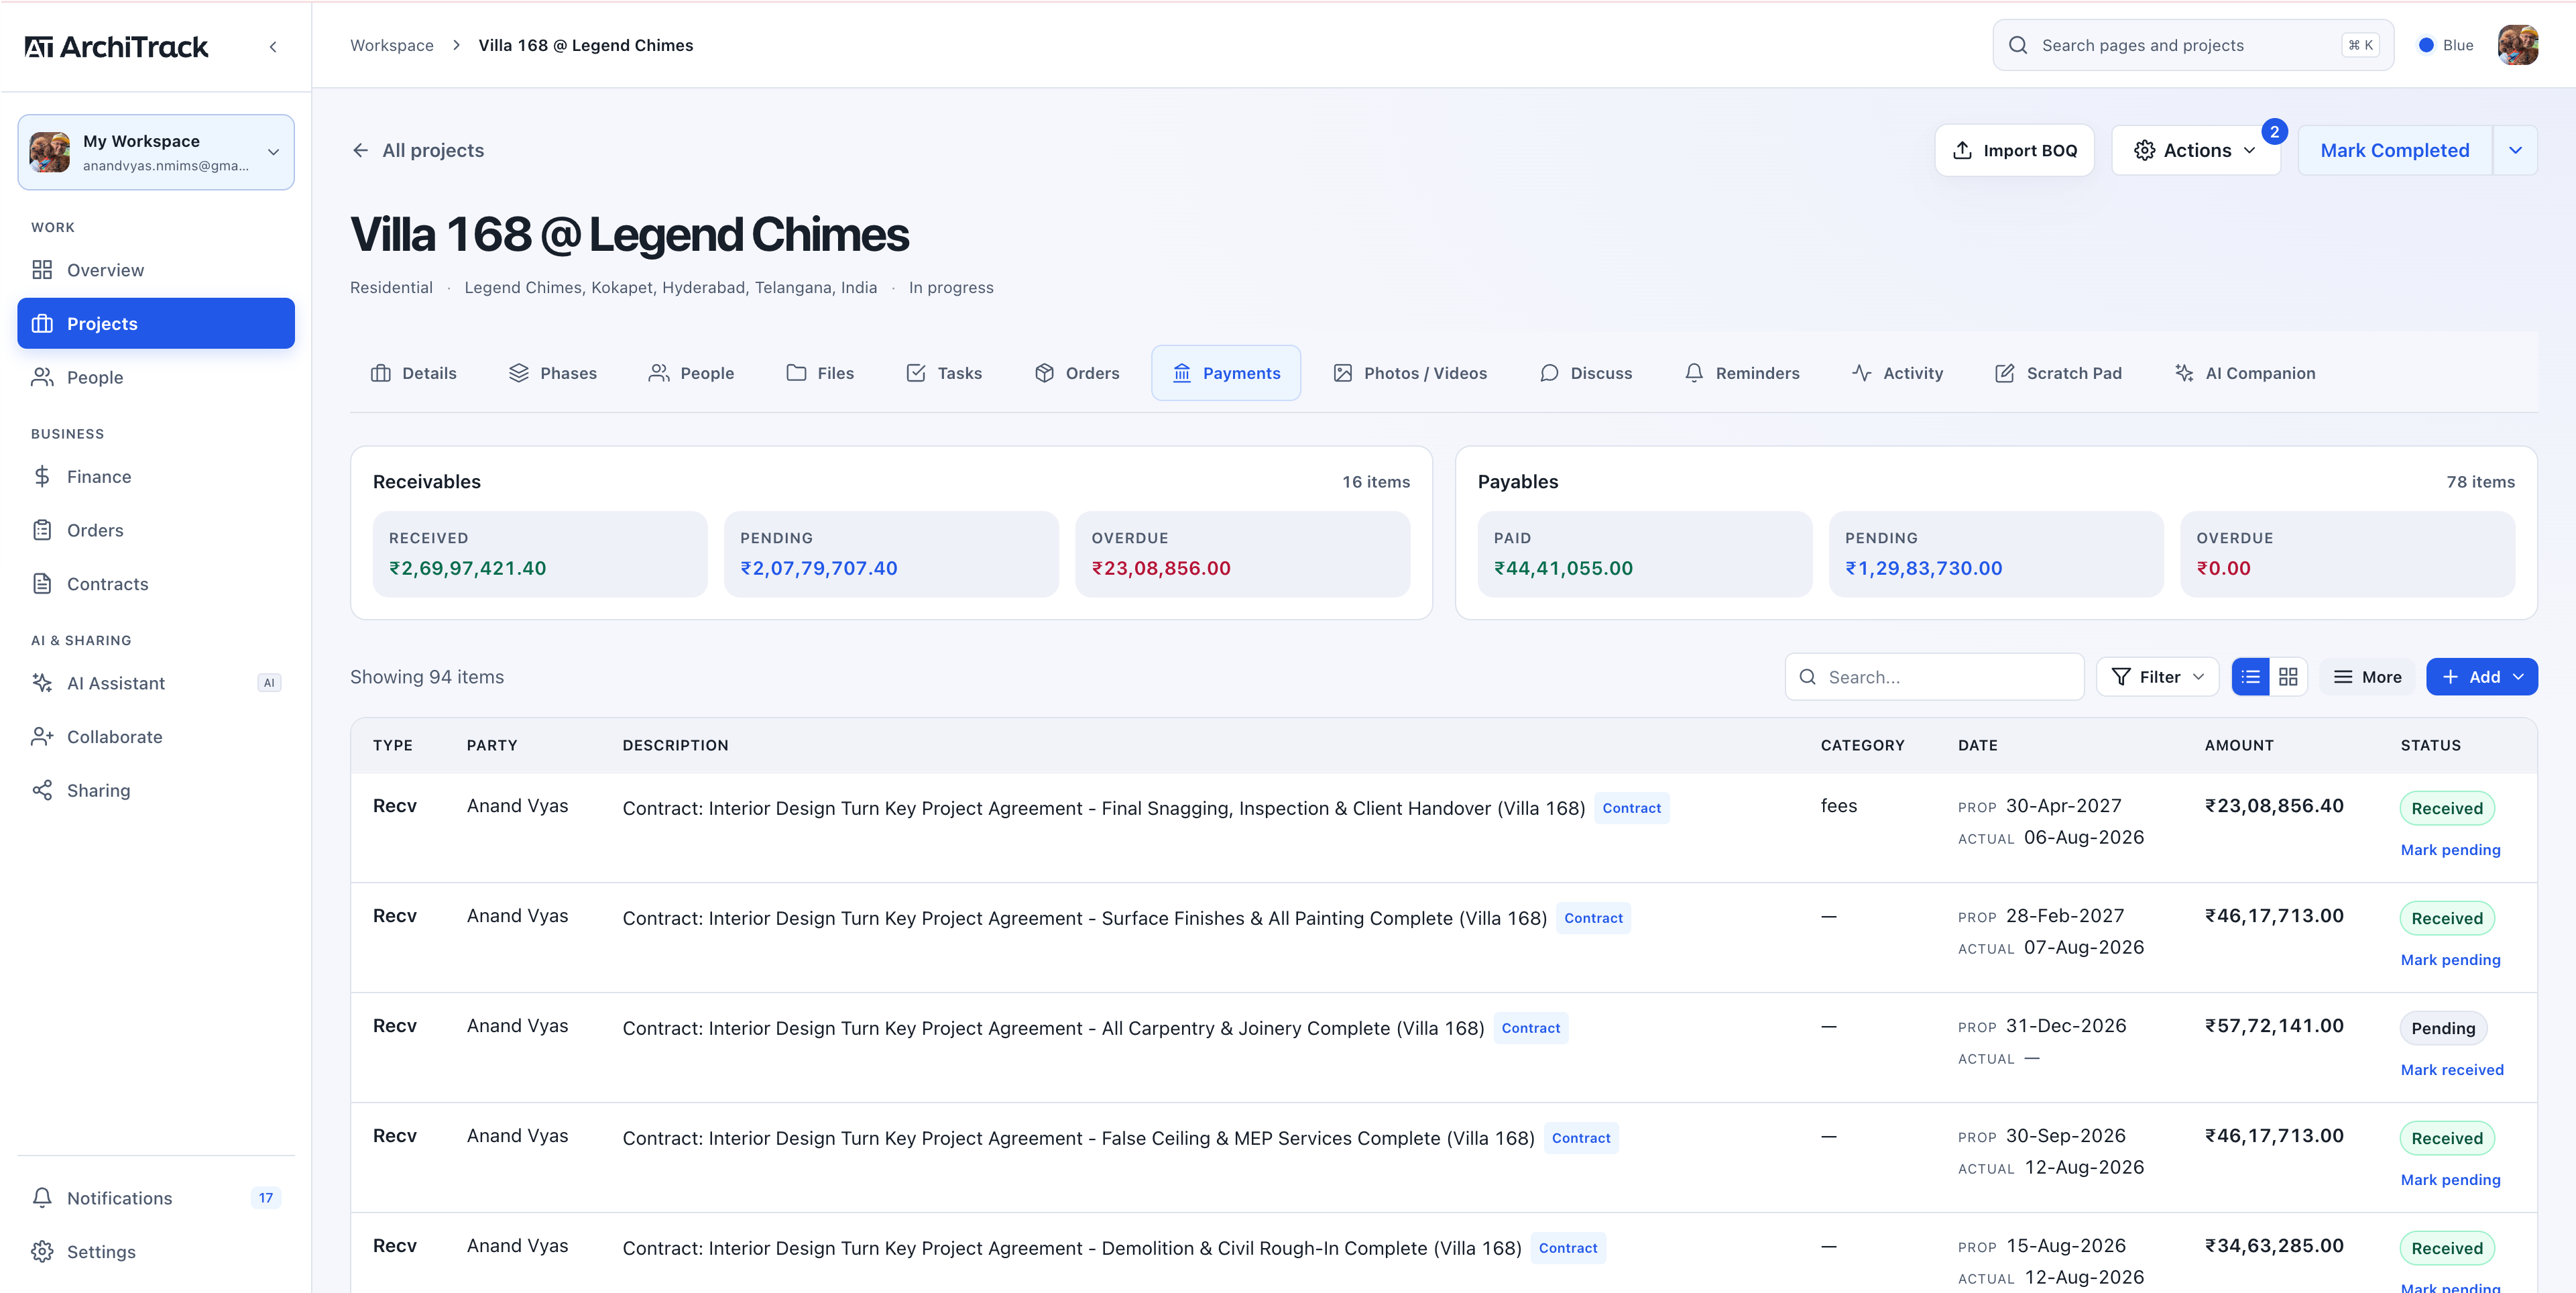The image size is (2576, 1293).
Task: Click the Blue theme color dot
Action: coord(2426,45)
